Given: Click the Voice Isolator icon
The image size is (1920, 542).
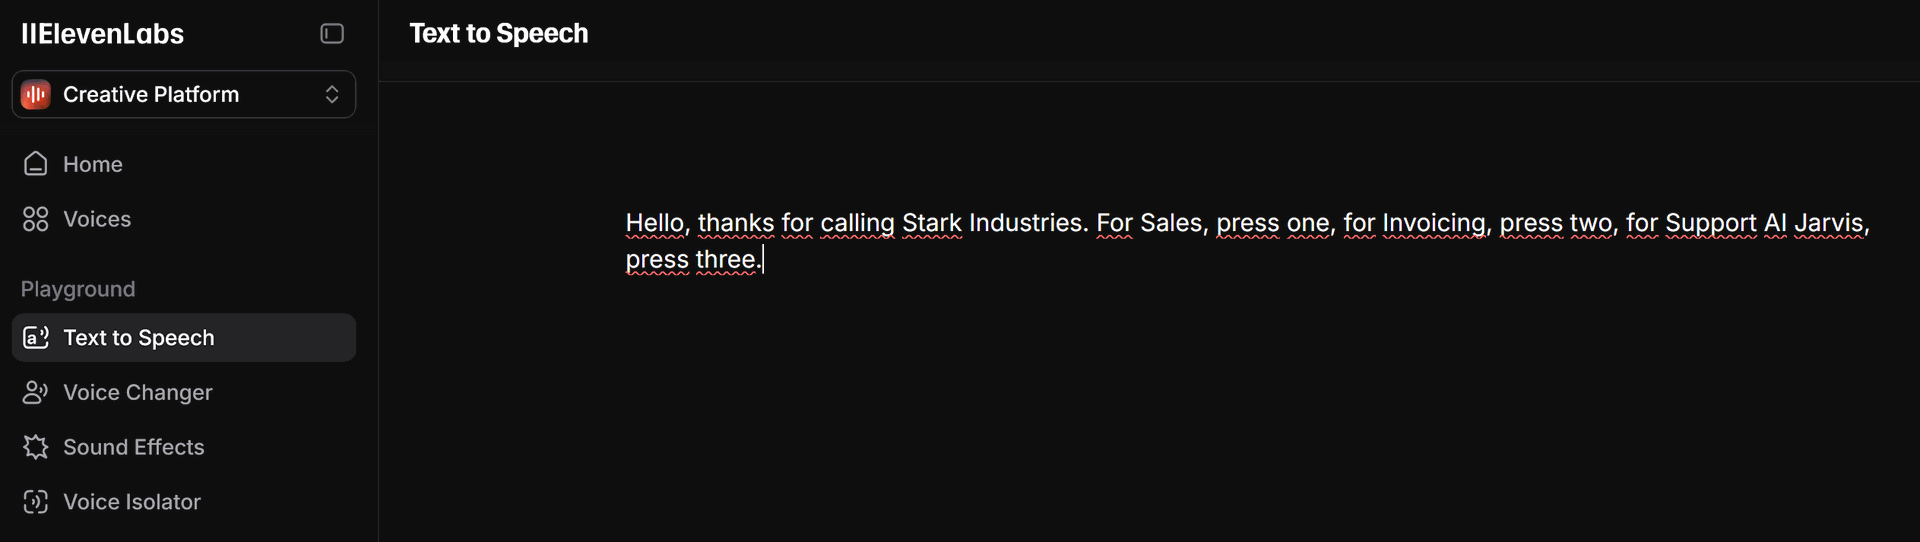Looking at the screenshot, I should [36, 502].
